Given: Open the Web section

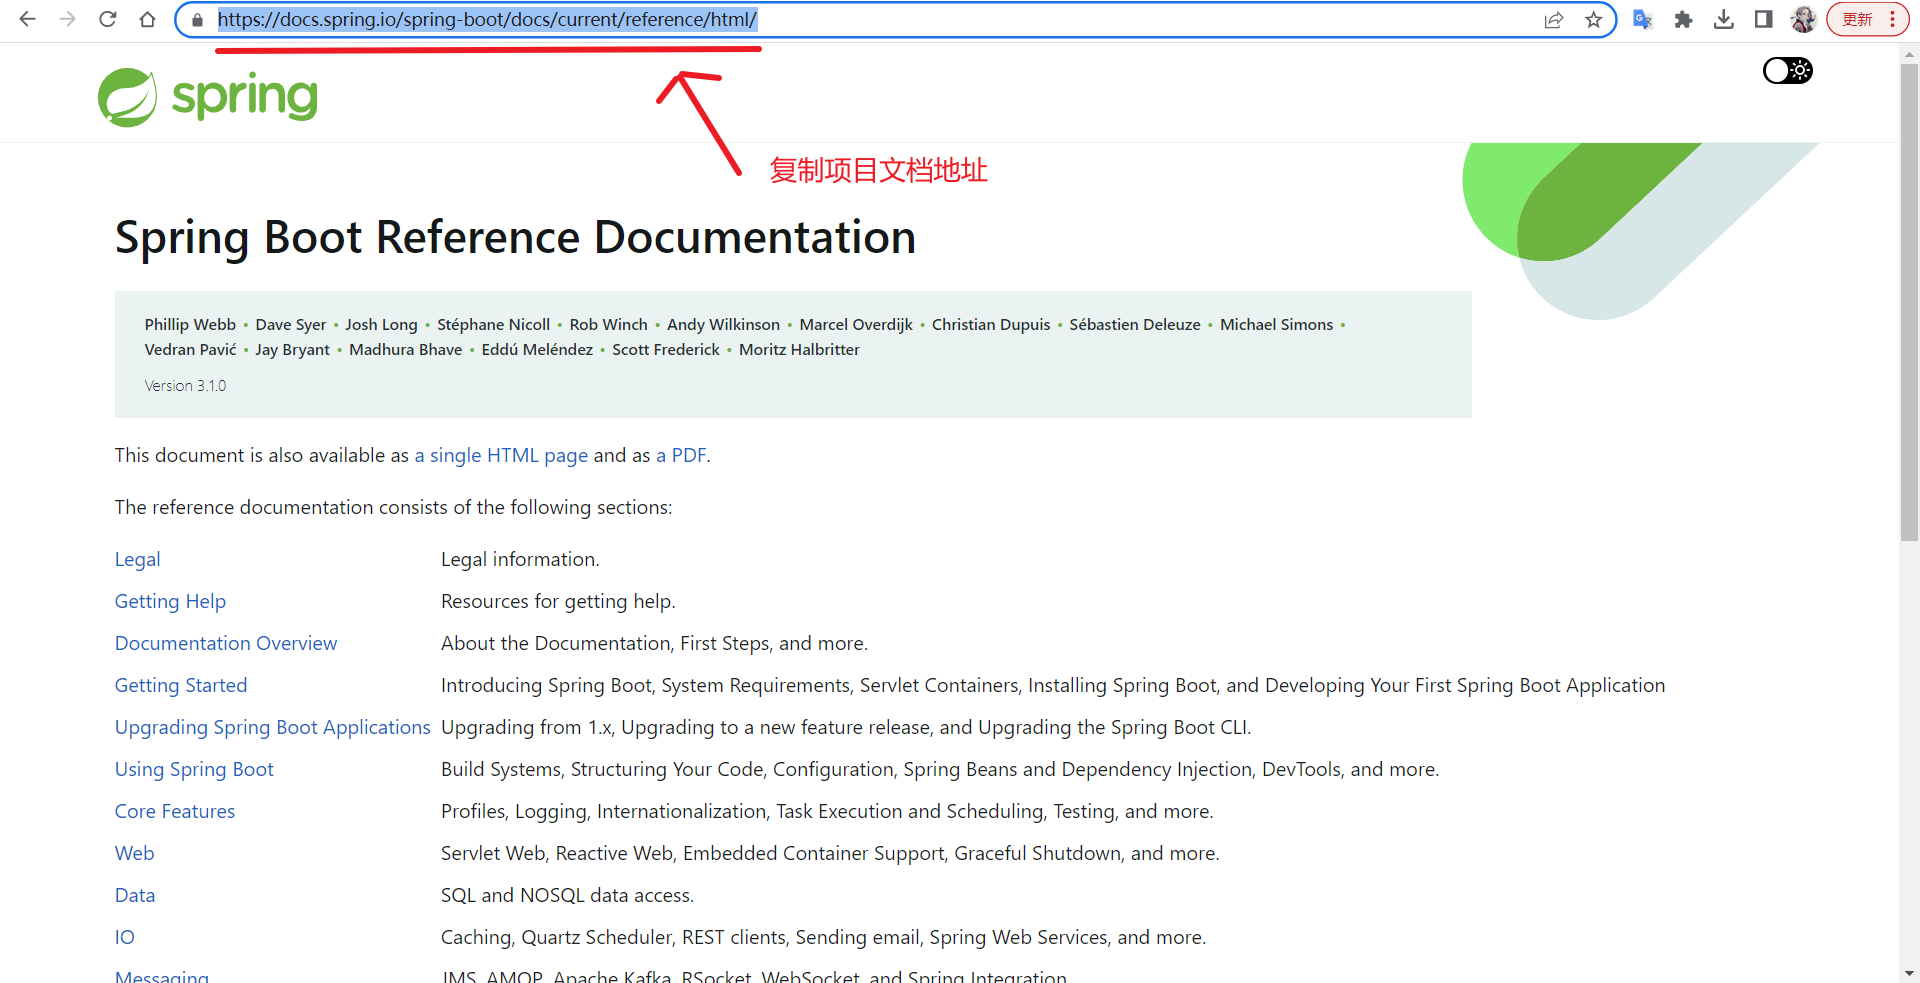Looking at the screenshot, I should 134,853.
